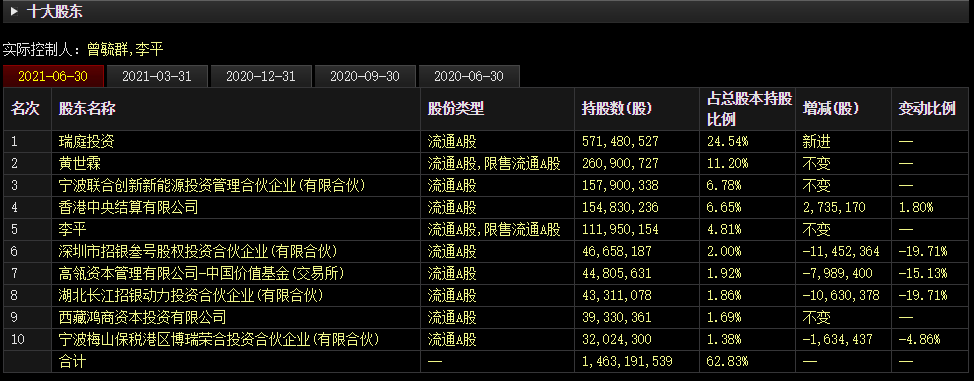The width and height of the screenshot is (974, 381).
Task: Select 李平 in shareholder list
Action: pyautogui.click(x=72, y=230)
